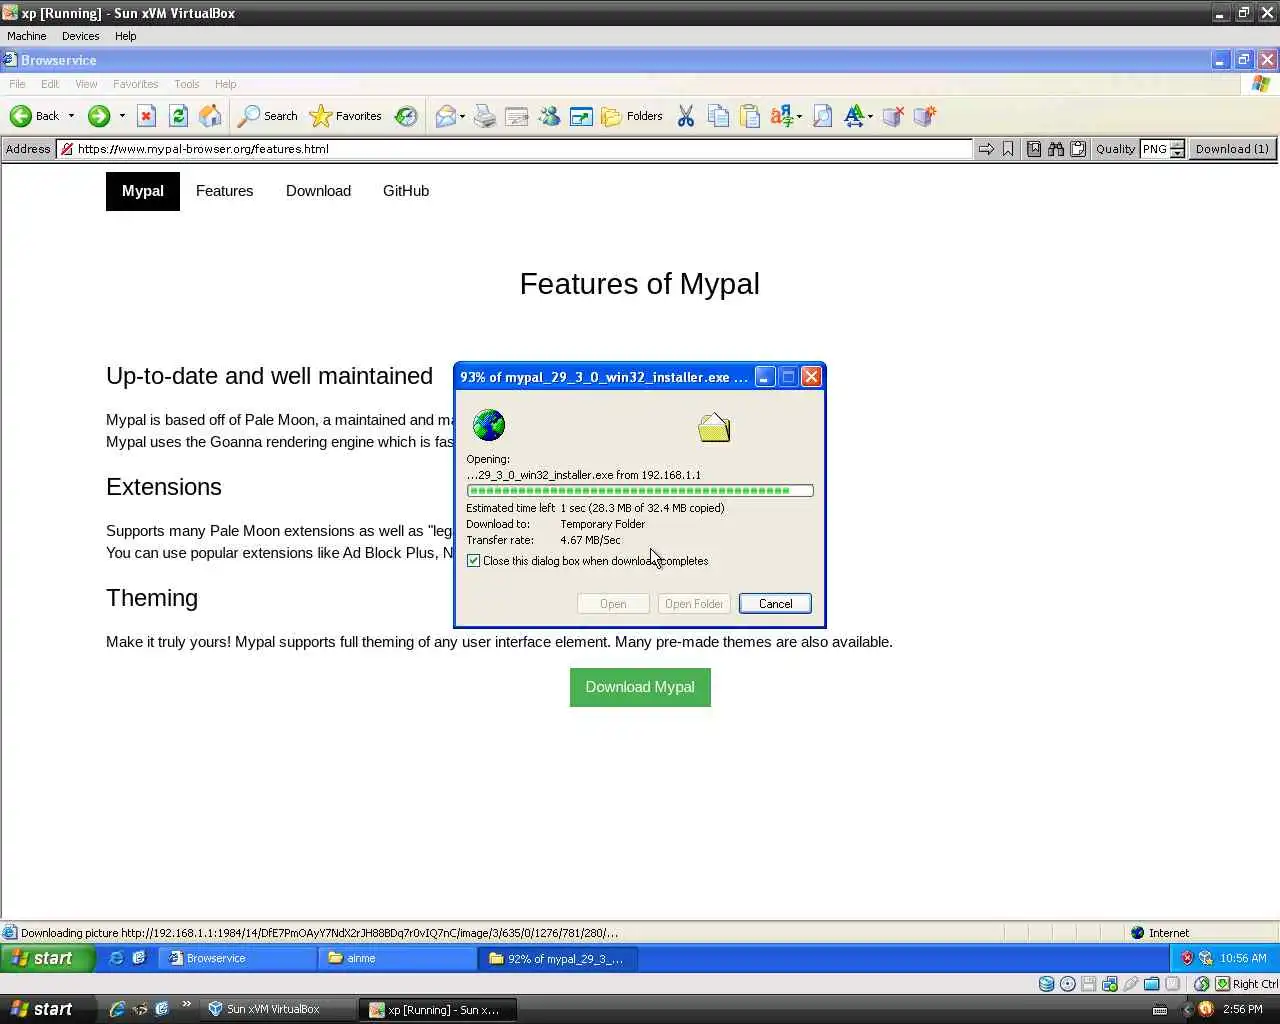The width and height of the screenshot is (1280, 1024).
Task: Click the clipboard icon beside binoculars
Action: (1078, 149)
